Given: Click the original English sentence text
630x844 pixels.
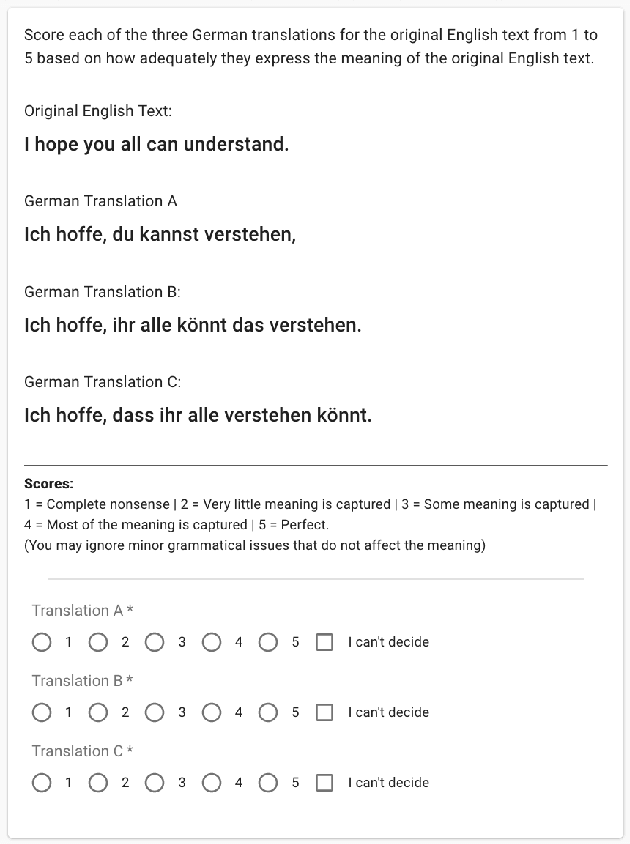Looking at the screenshot, I should (x=156, y=144).
